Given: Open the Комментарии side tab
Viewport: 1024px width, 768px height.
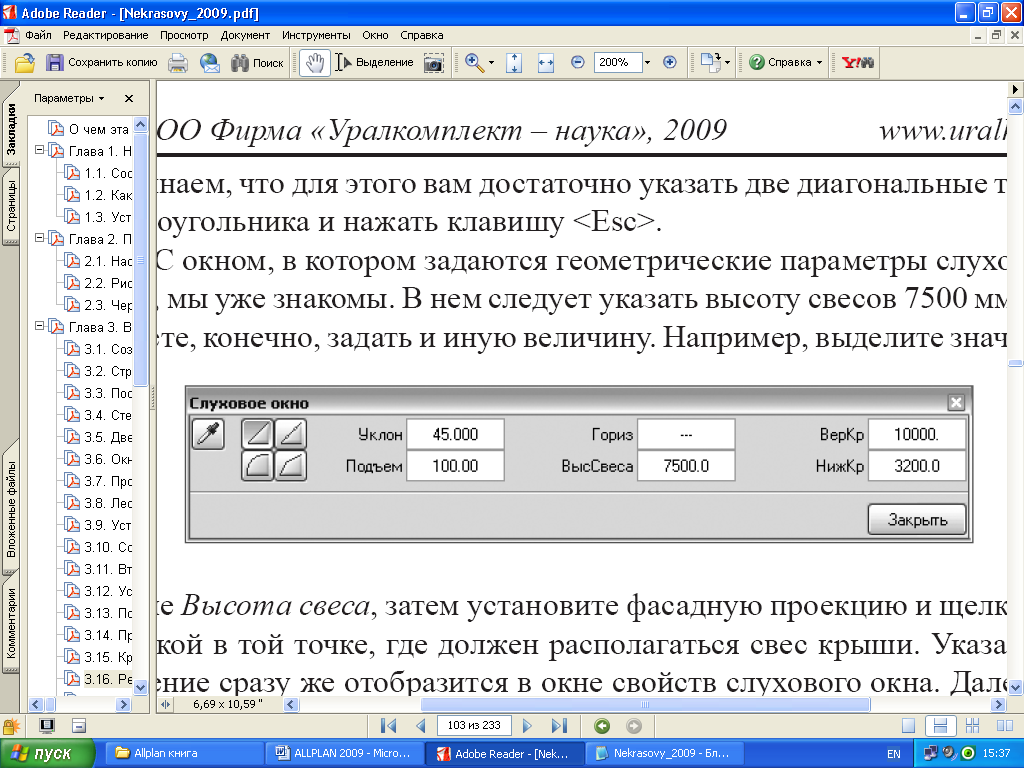Looking at the screenshot, I should (x=11, y=624).
